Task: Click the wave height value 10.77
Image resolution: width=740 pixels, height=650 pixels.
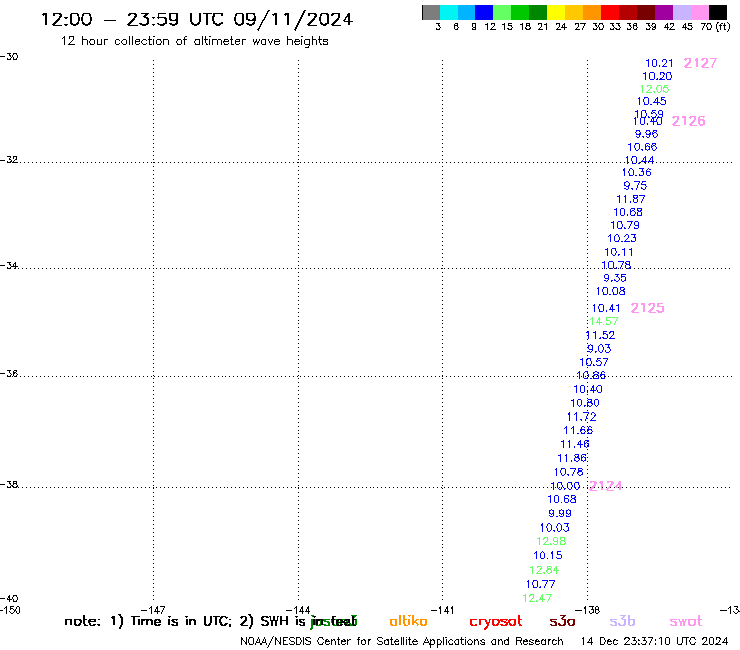Action: 540,584
